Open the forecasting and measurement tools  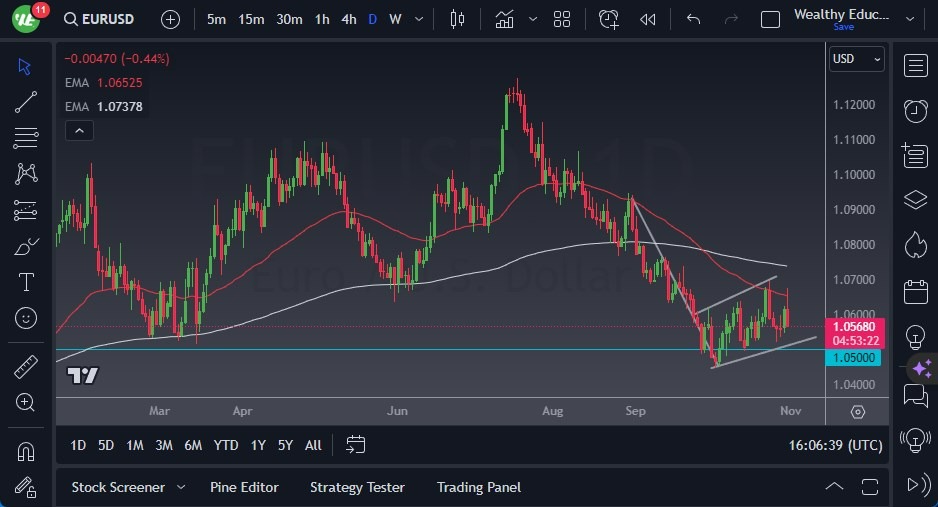tap(26, 210)
